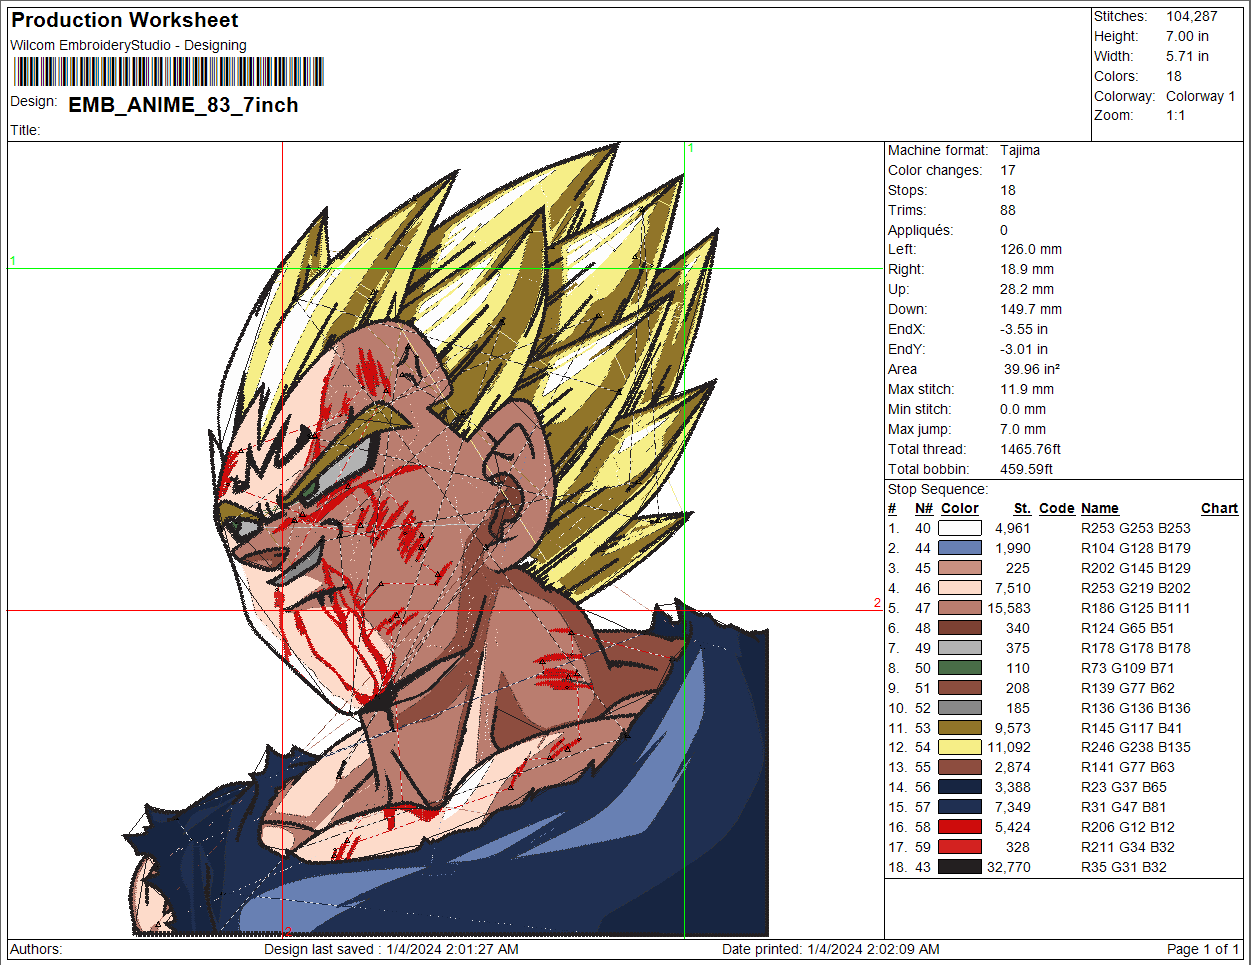Click the green swatch for thread 50
Image resolution: width=1251 pixels, height=965 pixels.
(959, 668)
